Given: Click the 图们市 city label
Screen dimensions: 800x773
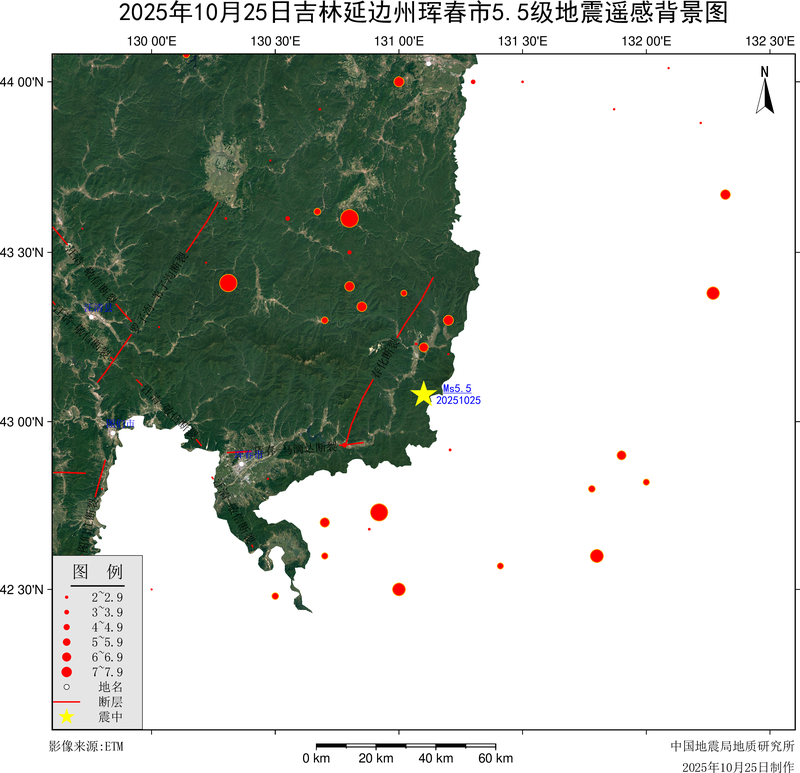Looking at the screenshot, I should click(120, 424).
